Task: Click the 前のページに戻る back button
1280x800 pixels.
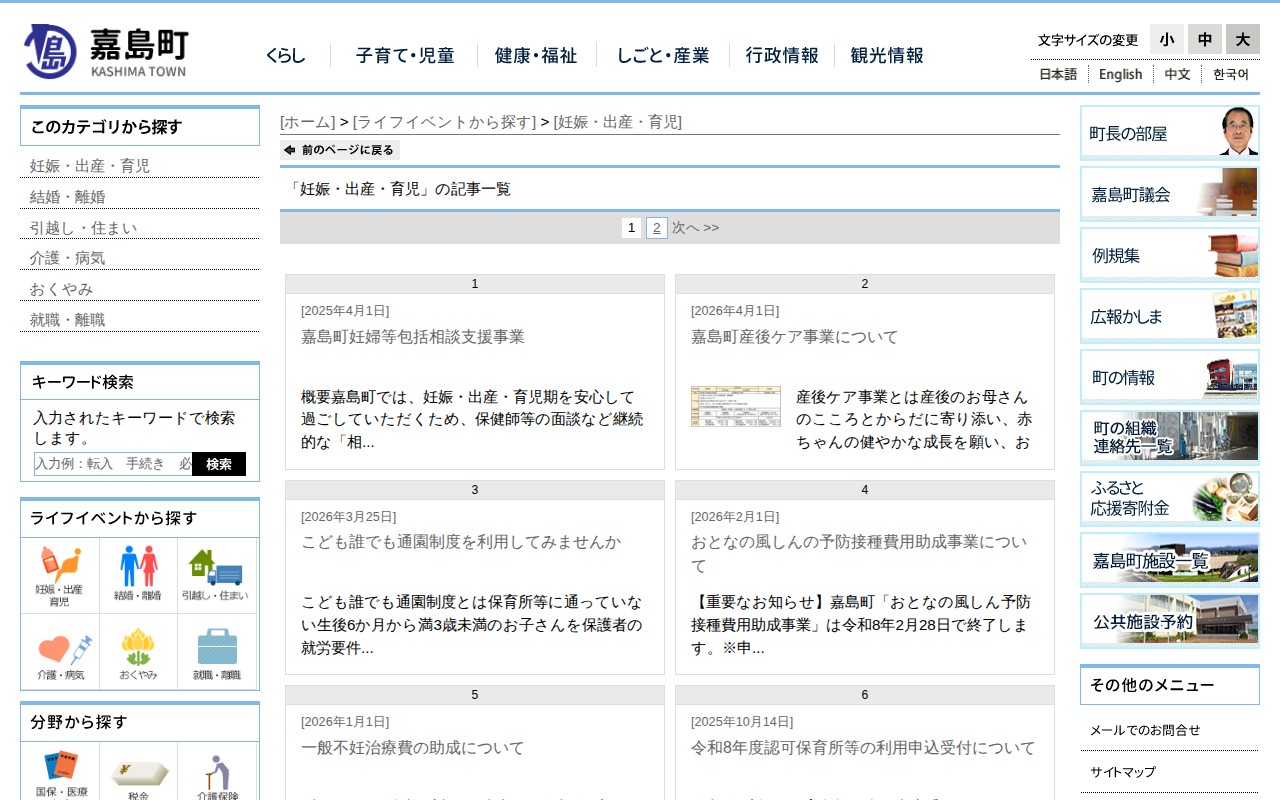Action: pyautogui.click(x=340, y=150)
